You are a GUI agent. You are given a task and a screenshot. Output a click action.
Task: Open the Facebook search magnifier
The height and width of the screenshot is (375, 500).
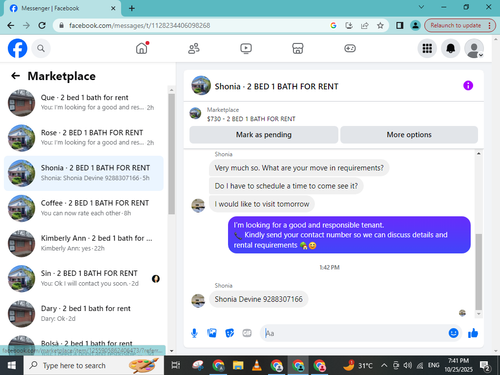pyautogui.click(x=41, y=49)
